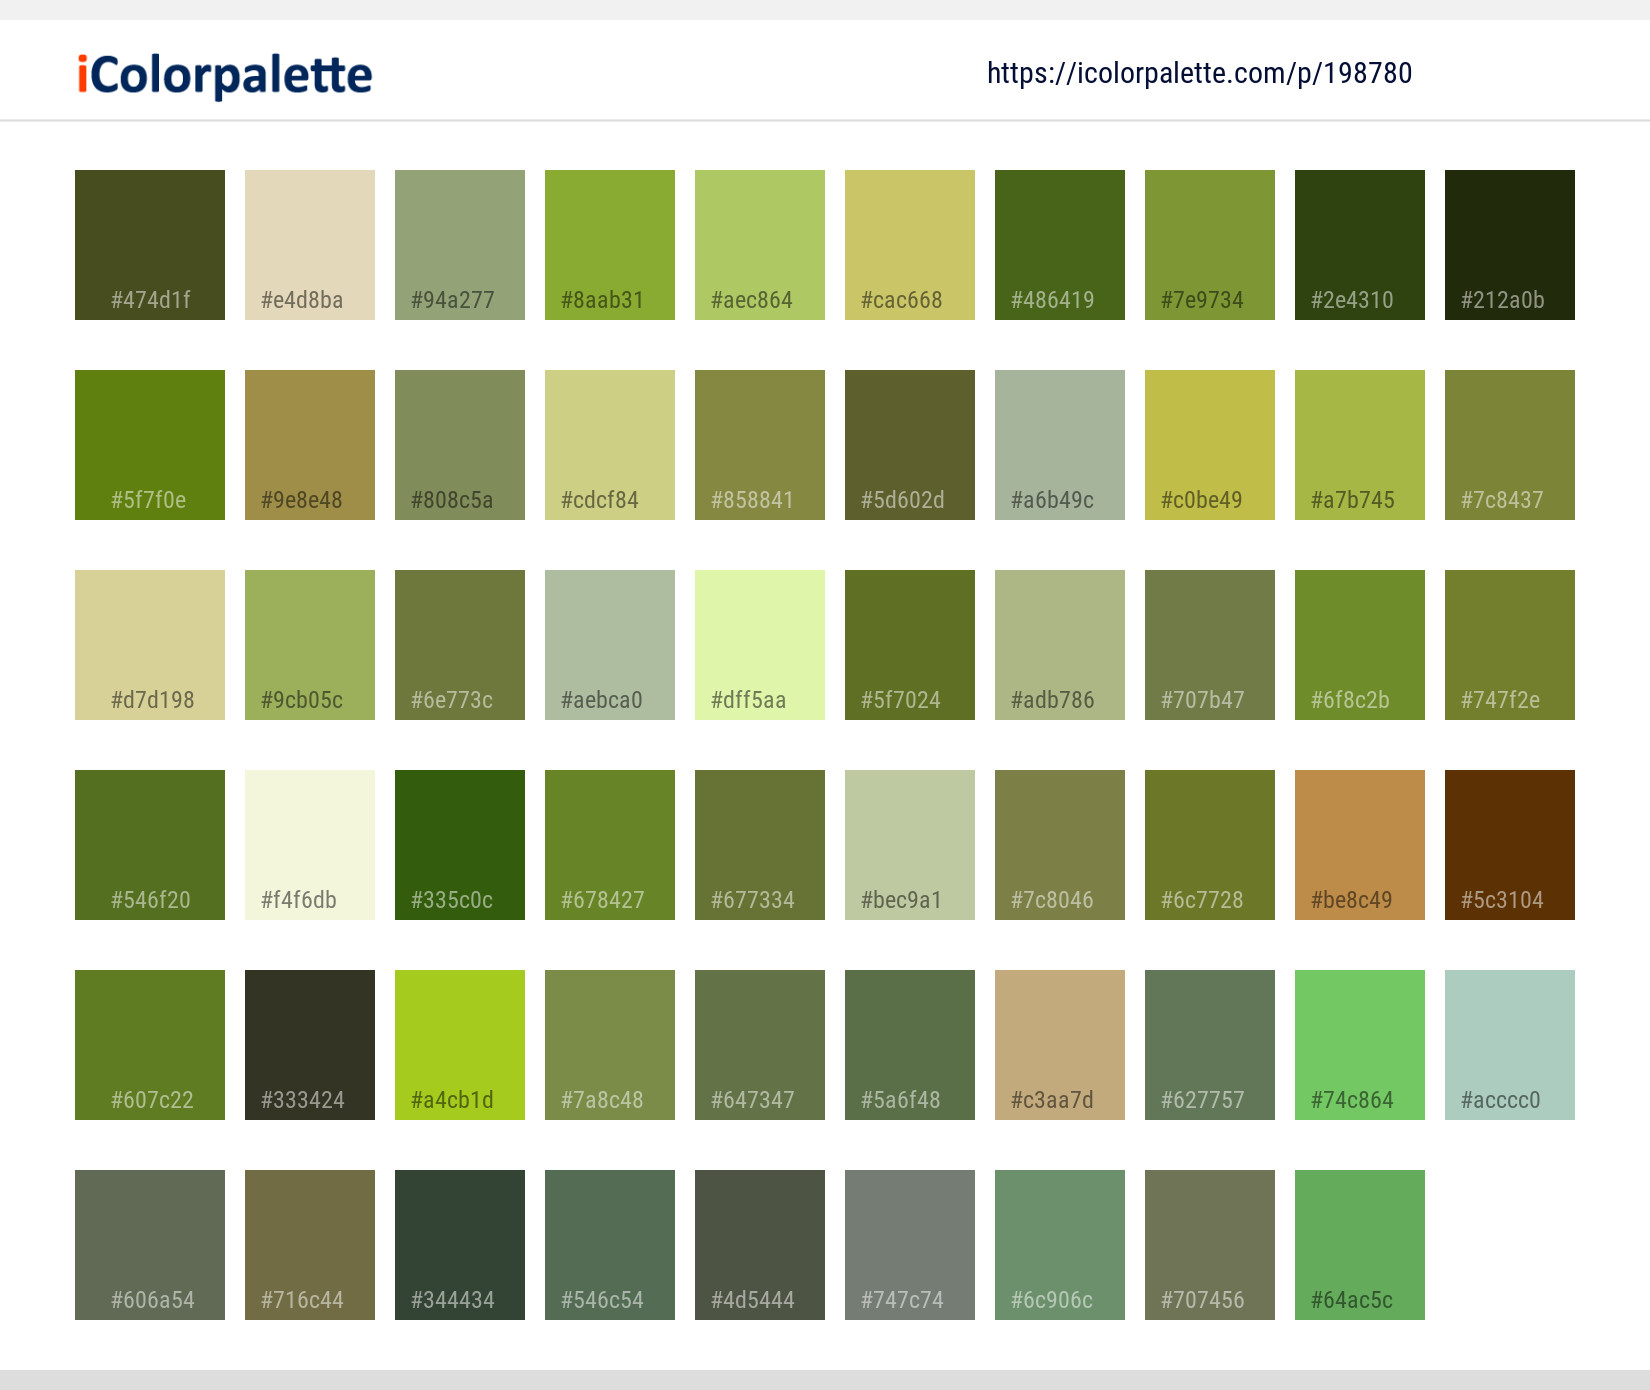The height and width of the screenshot is (1390, 1650).
Task: Click the #6f8c2b swatch
Action: 1360,645
